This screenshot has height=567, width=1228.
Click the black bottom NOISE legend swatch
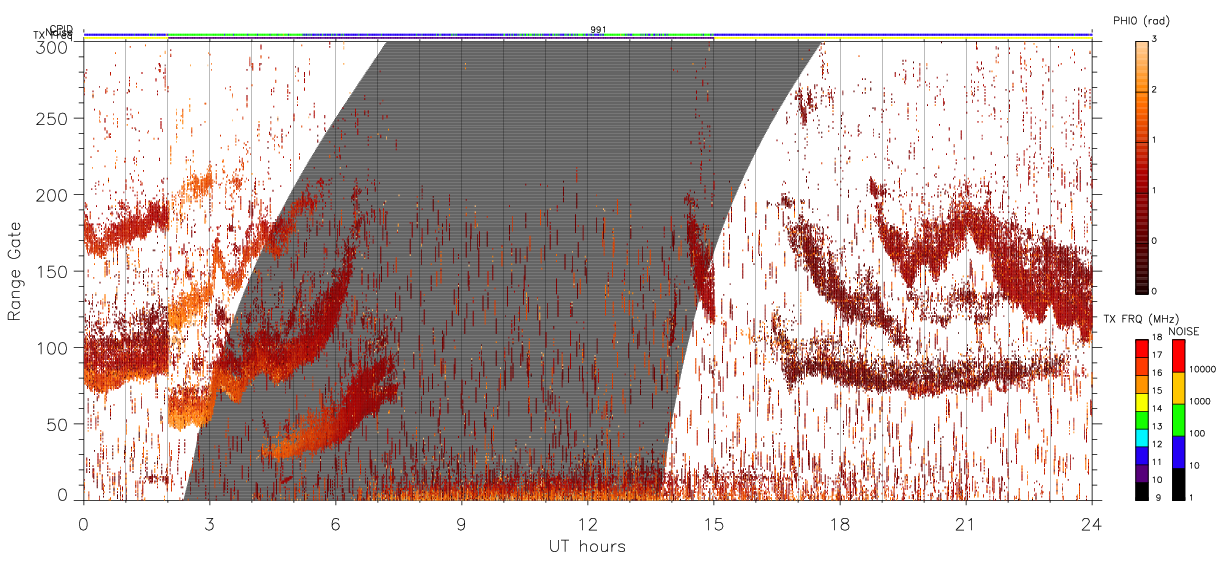(1178, 484)
